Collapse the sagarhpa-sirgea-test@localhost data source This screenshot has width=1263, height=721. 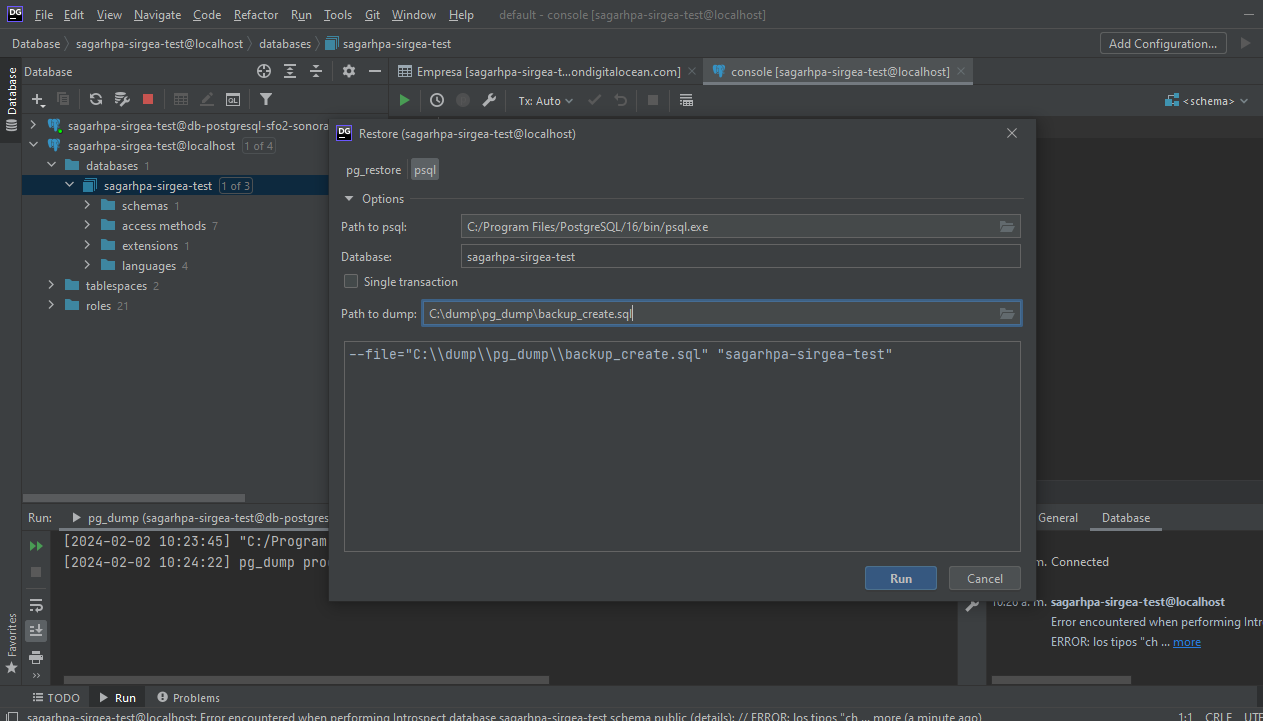pyautogui.click(x=33, y=146)
